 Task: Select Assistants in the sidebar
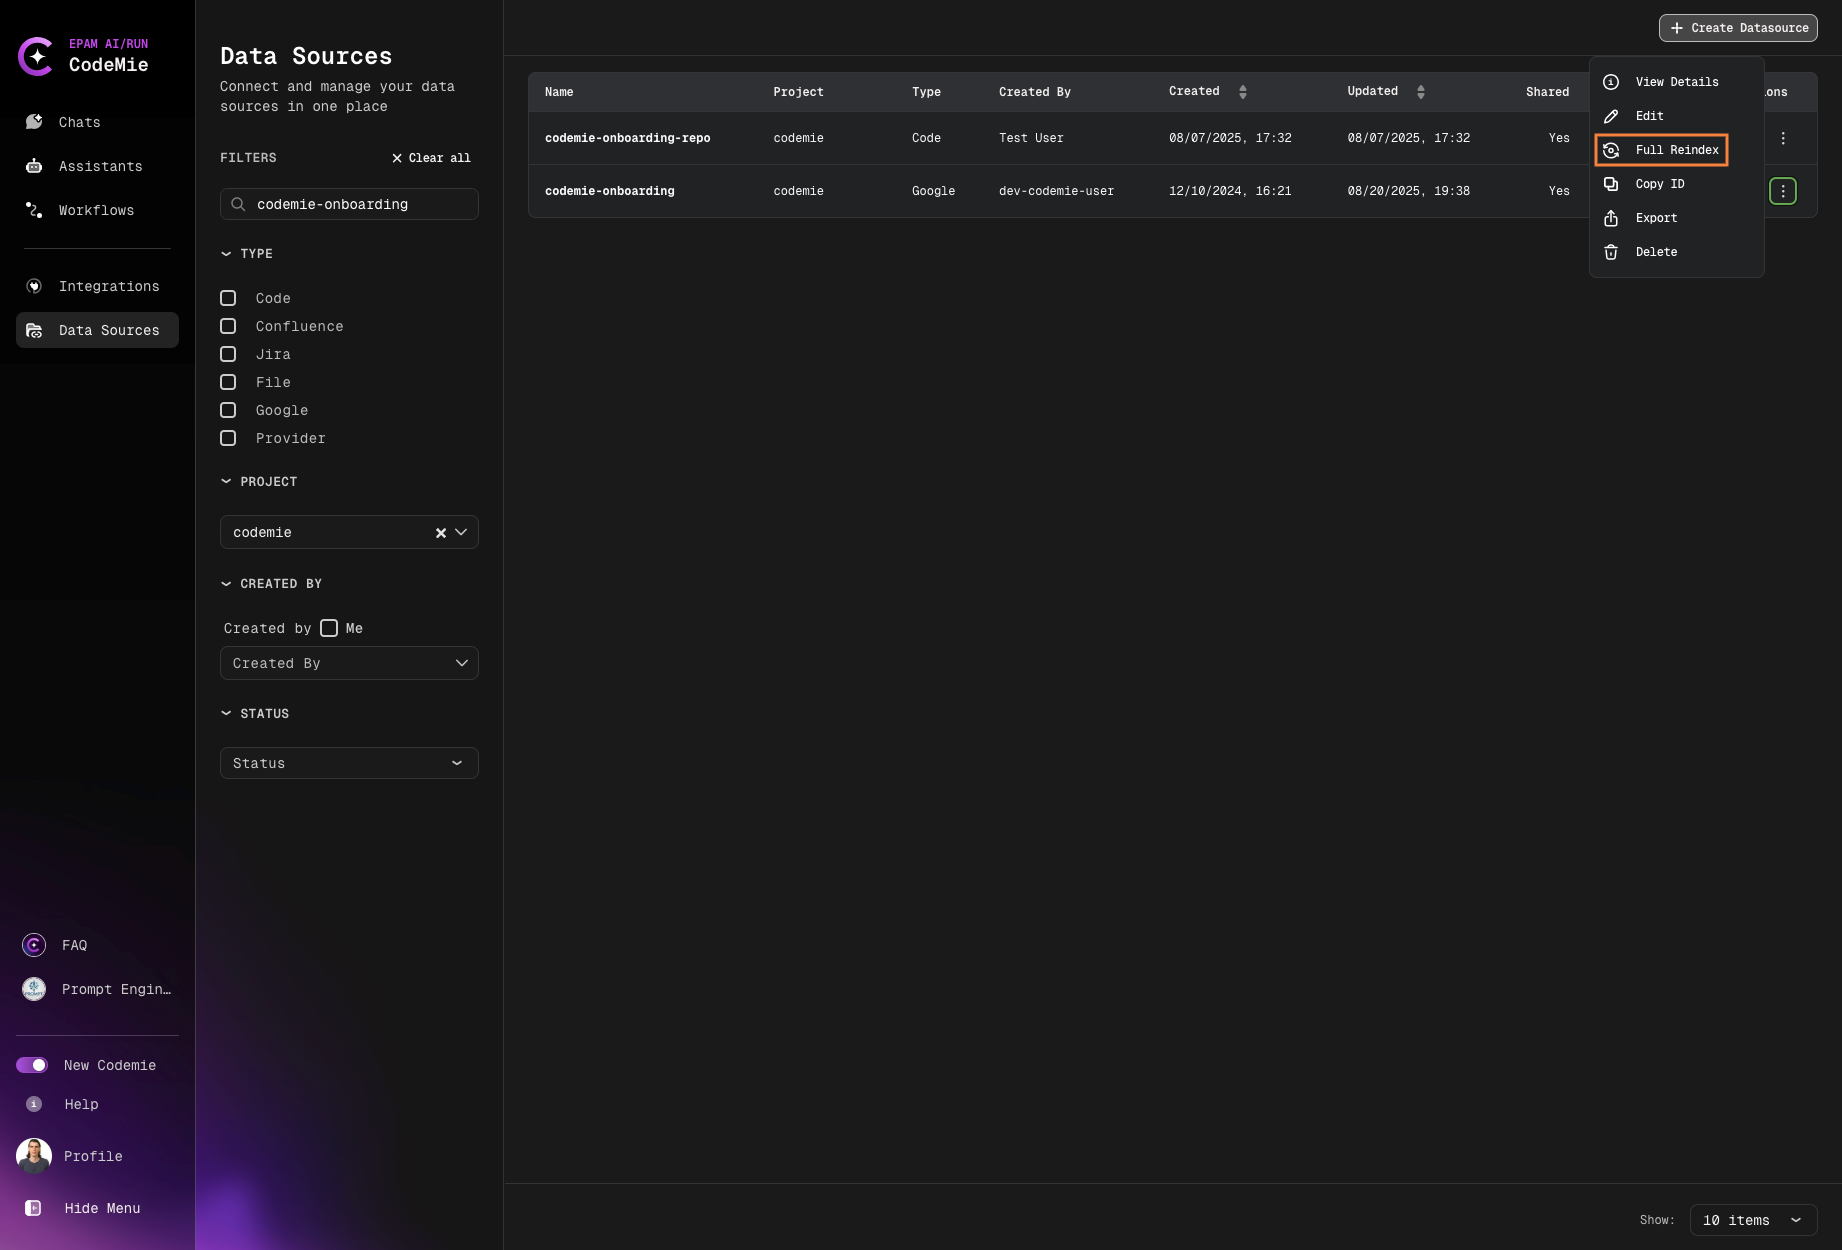[x=99, y=166]
